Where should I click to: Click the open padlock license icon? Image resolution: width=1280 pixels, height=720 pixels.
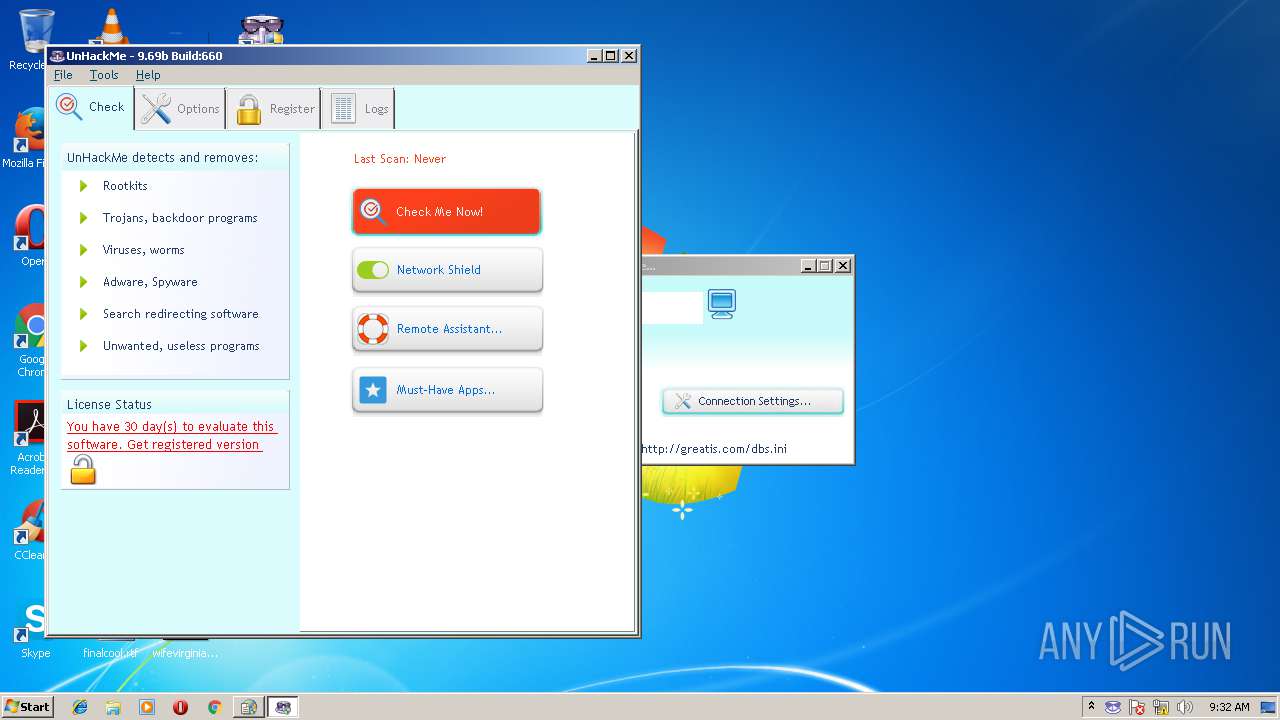pos(83,470)
